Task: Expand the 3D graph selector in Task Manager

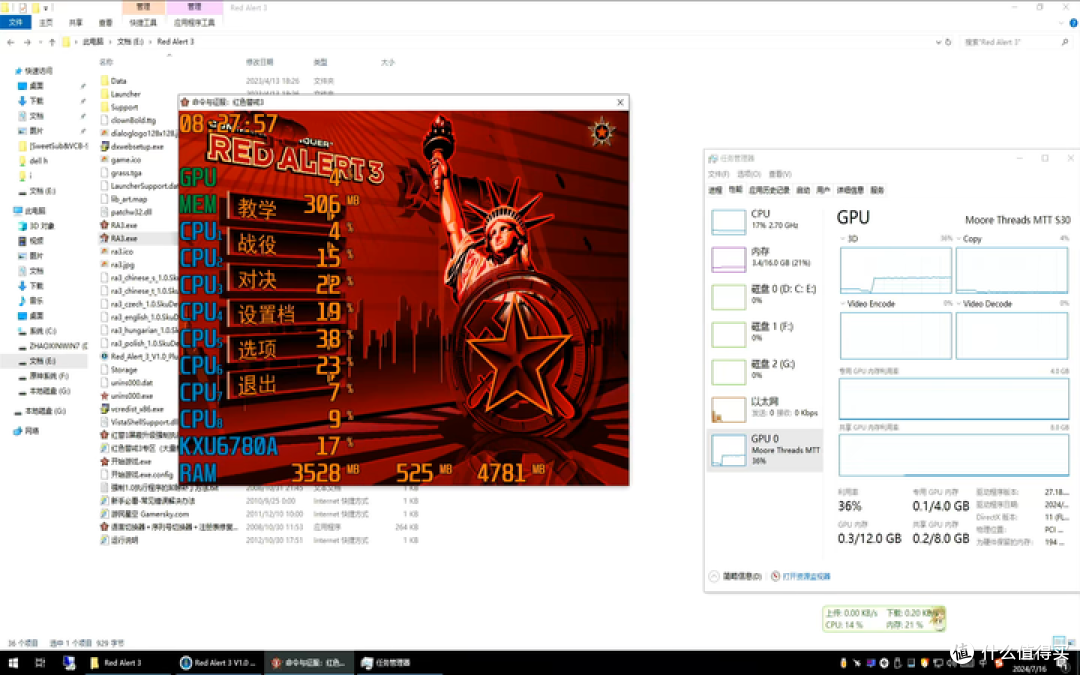Action: click(x=843, y=239)
